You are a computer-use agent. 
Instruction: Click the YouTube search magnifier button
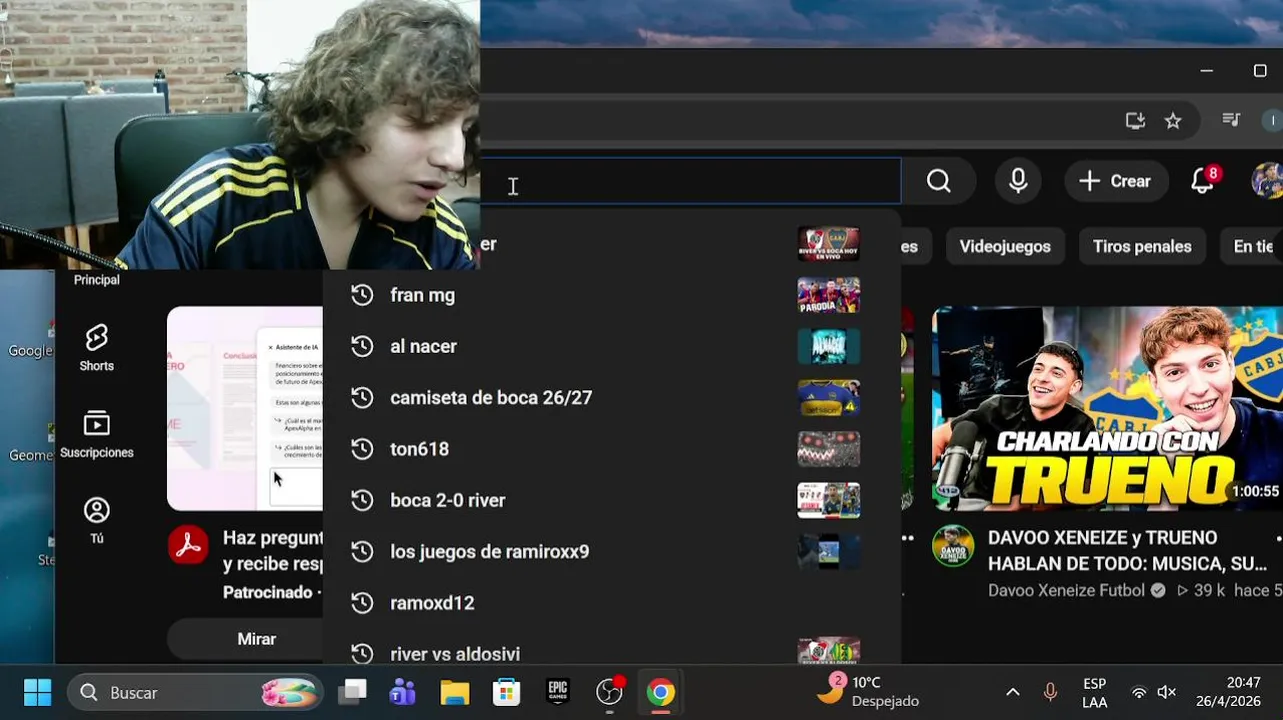point(938,181)
